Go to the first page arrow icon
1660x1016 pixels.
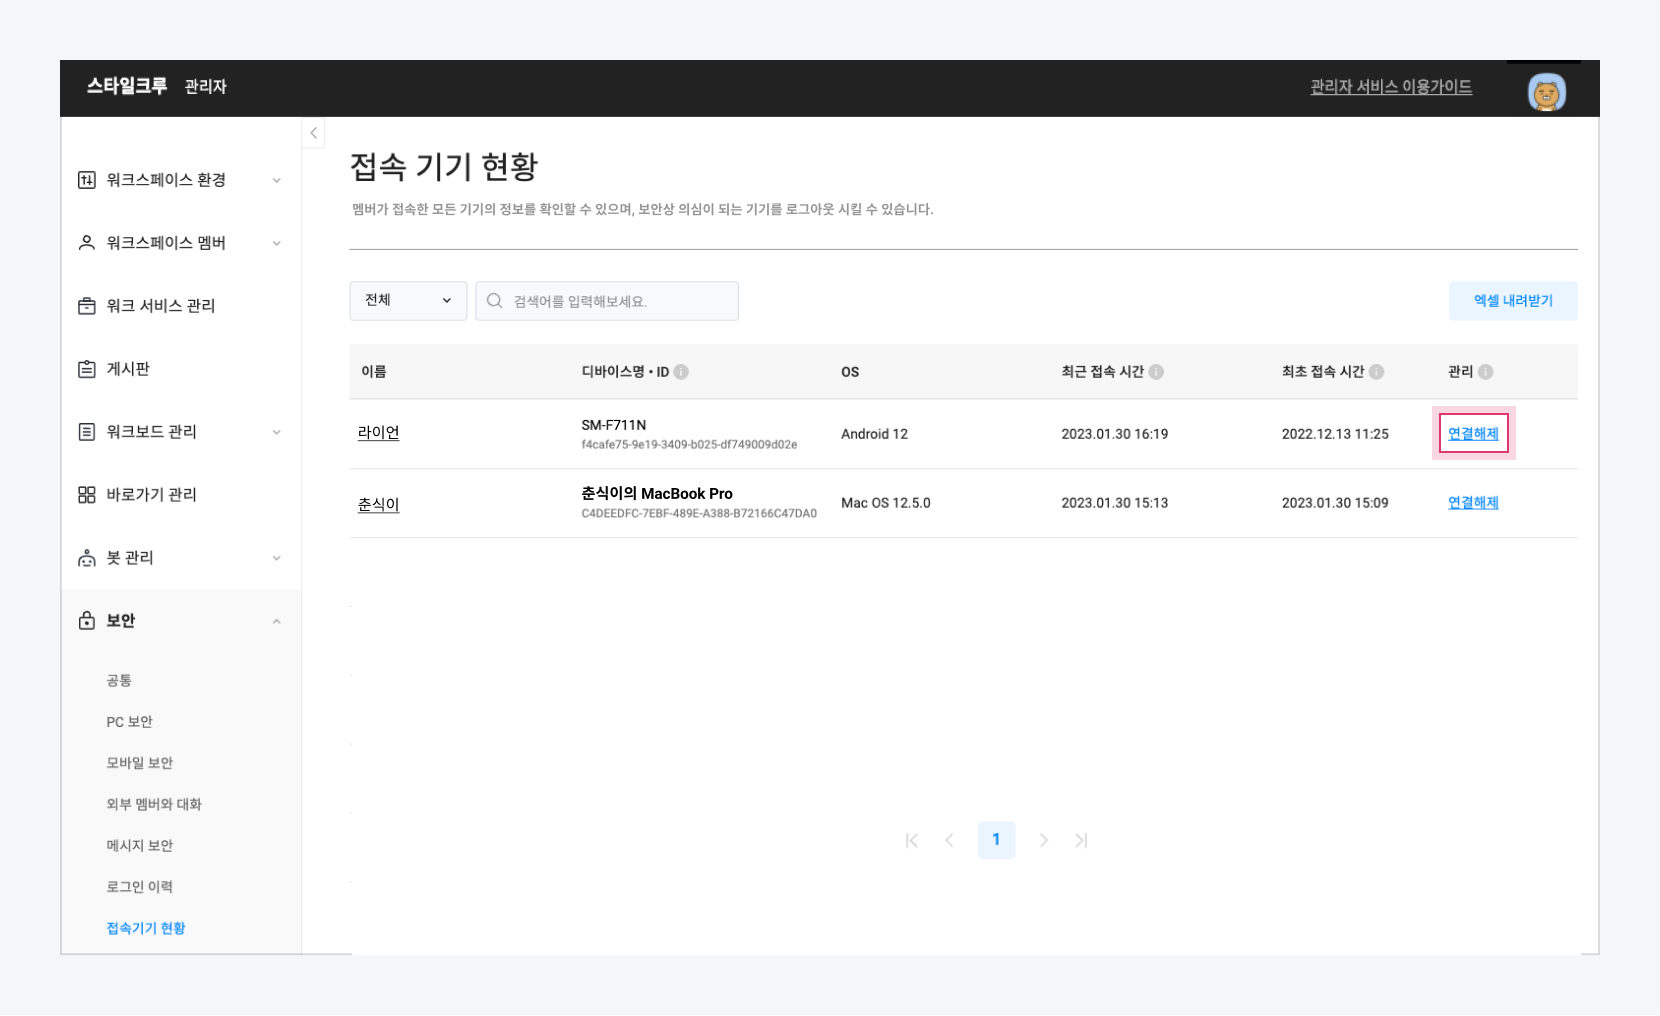click(x=911, y=840)
